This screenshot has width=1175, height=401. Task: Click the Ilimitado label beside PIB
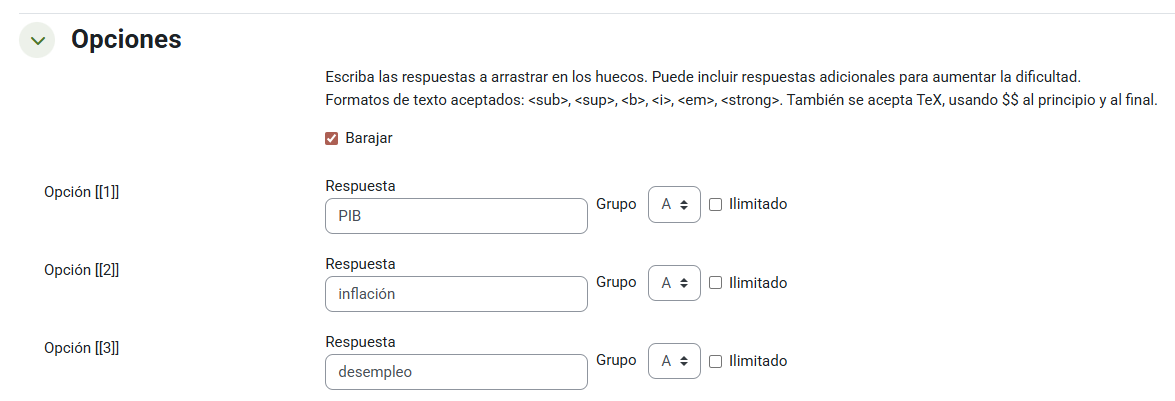(x=758, y=204)
